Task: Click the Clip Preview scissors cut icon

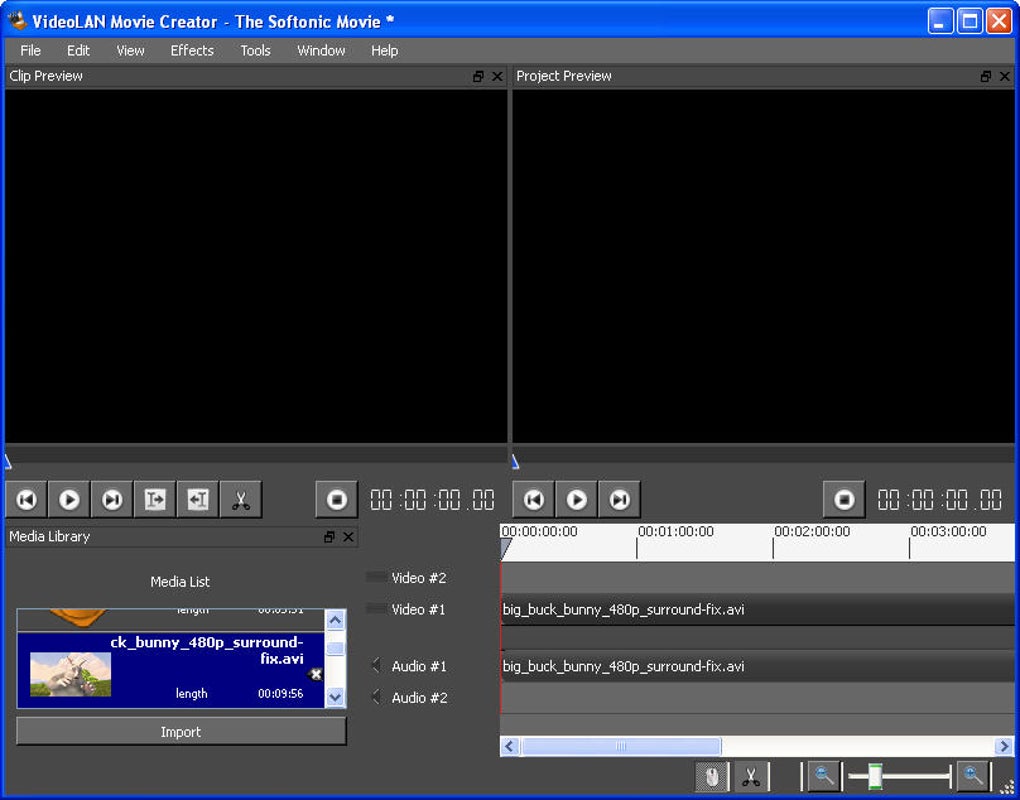Action: pos(240,499)
